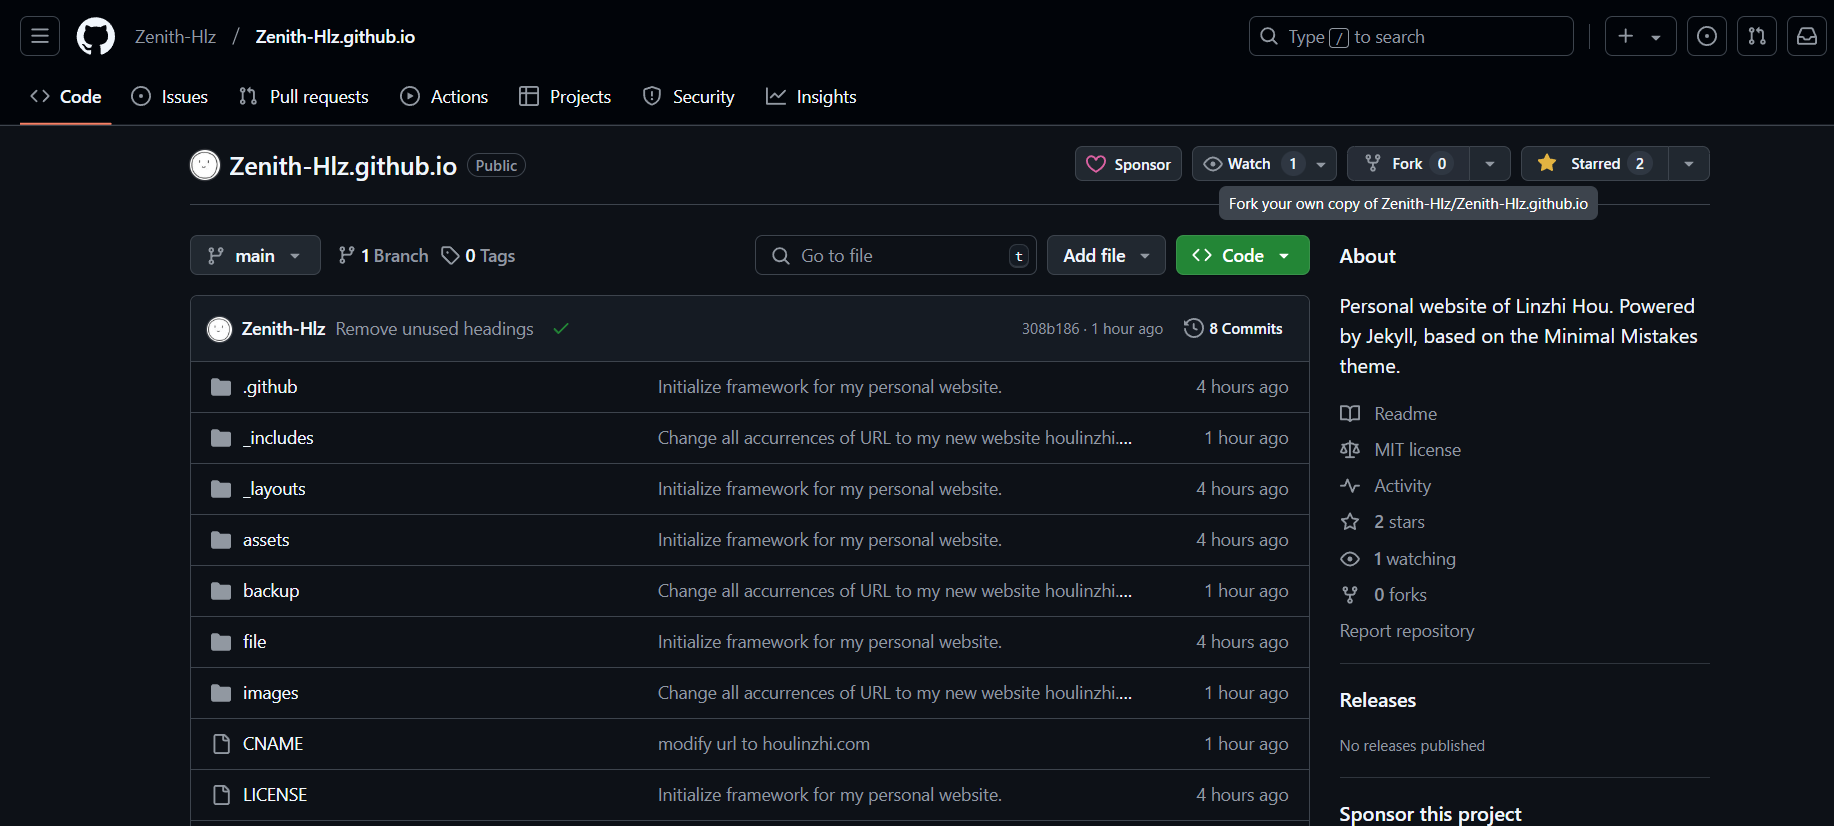
Task: Open the hamburger navigation menu
Action: [x=40, y=37]
